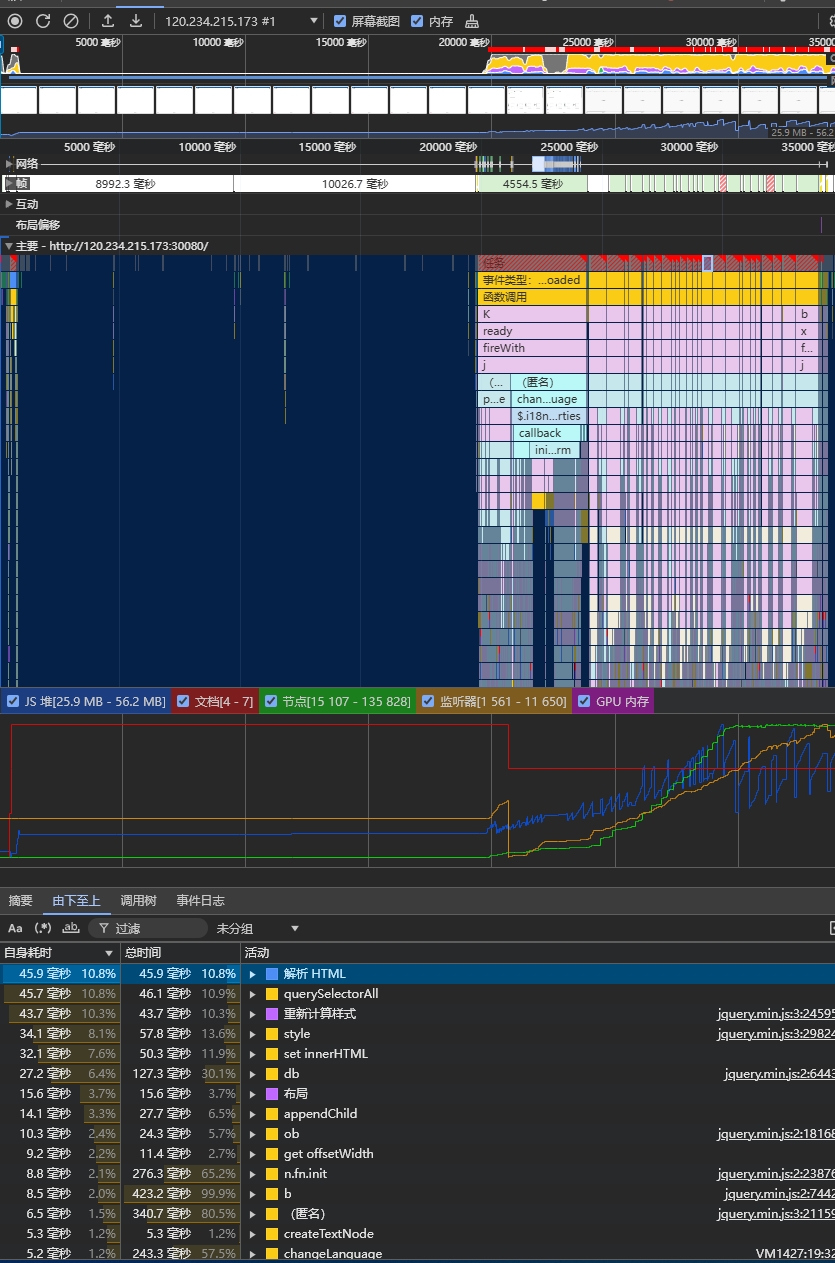Select the fireWith flame chart bar
Image resolution: width=835 pixels, height=1263 pixels.
[x=534, y=348]
